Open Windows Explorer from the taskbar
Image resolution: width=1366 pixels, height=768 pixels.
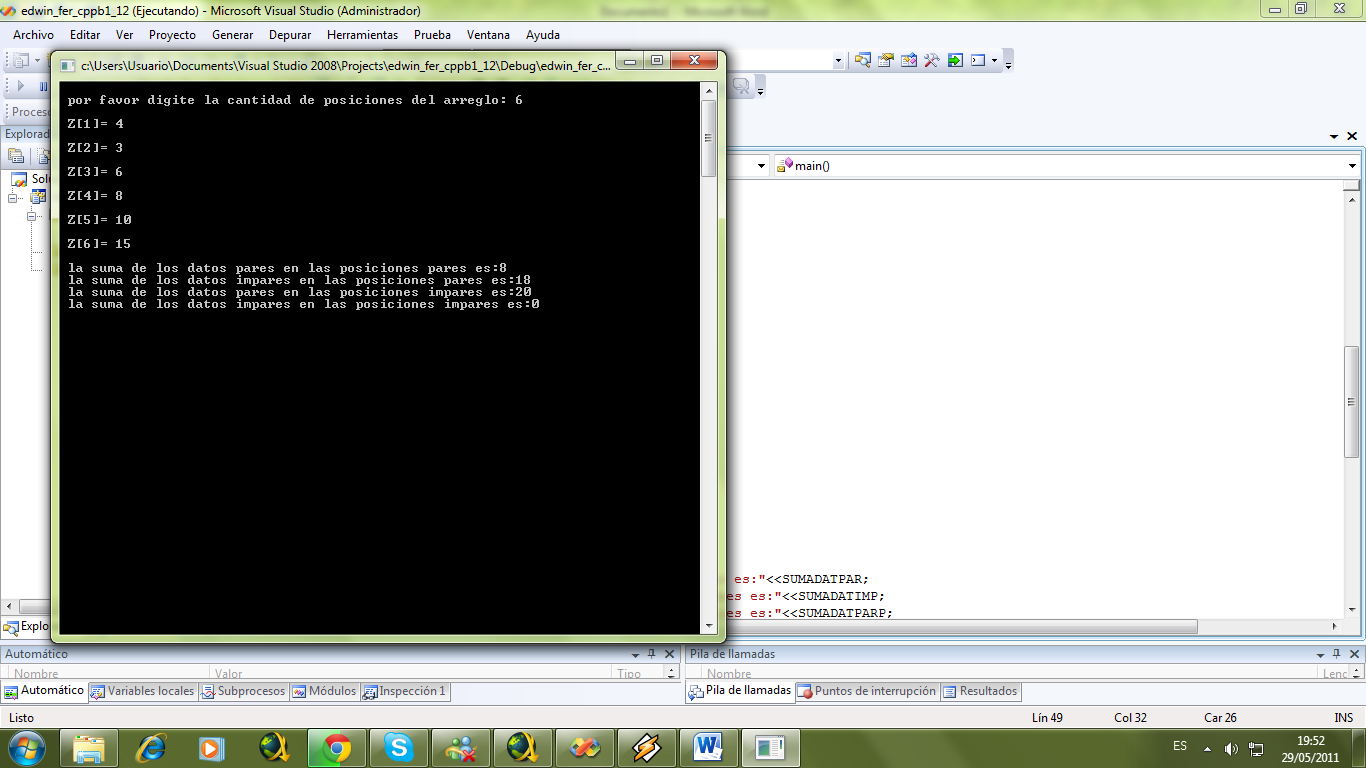click(x=89, y=747)
